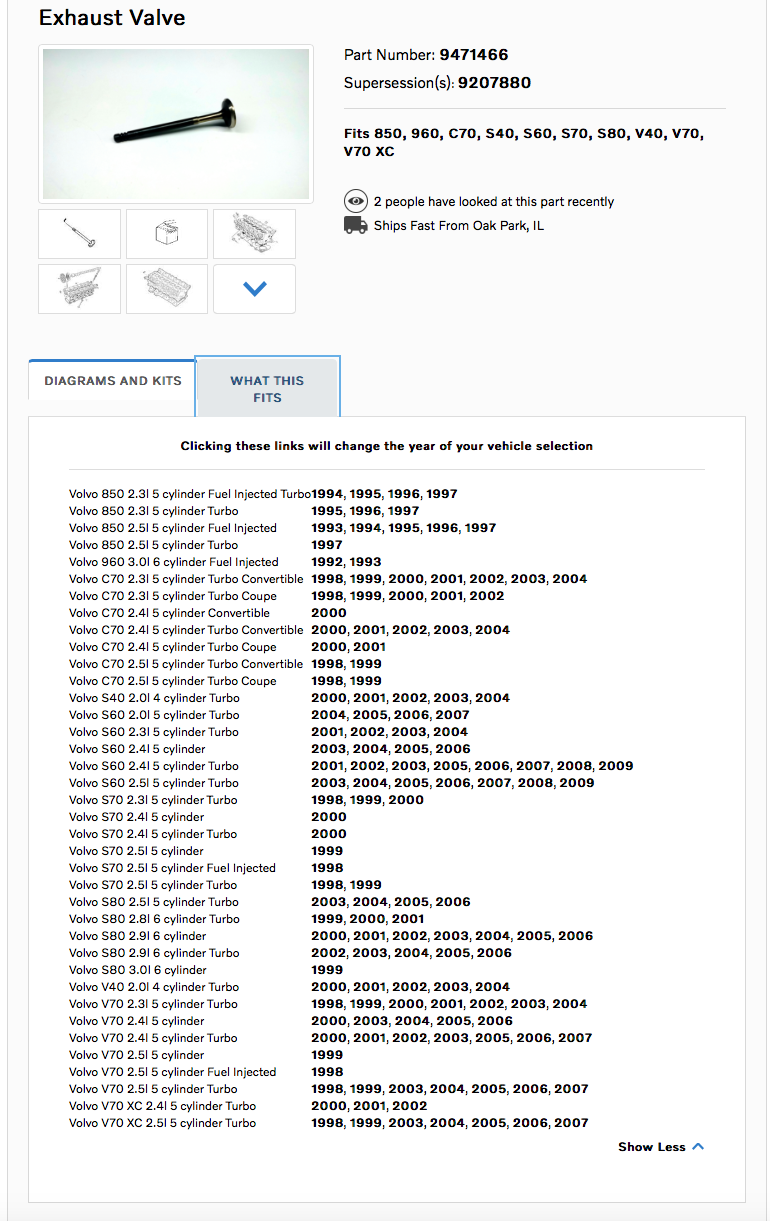Select the What This Fits tab
Image resolution: width=770 pixels, height=1221 pixels.
(267, 389)
